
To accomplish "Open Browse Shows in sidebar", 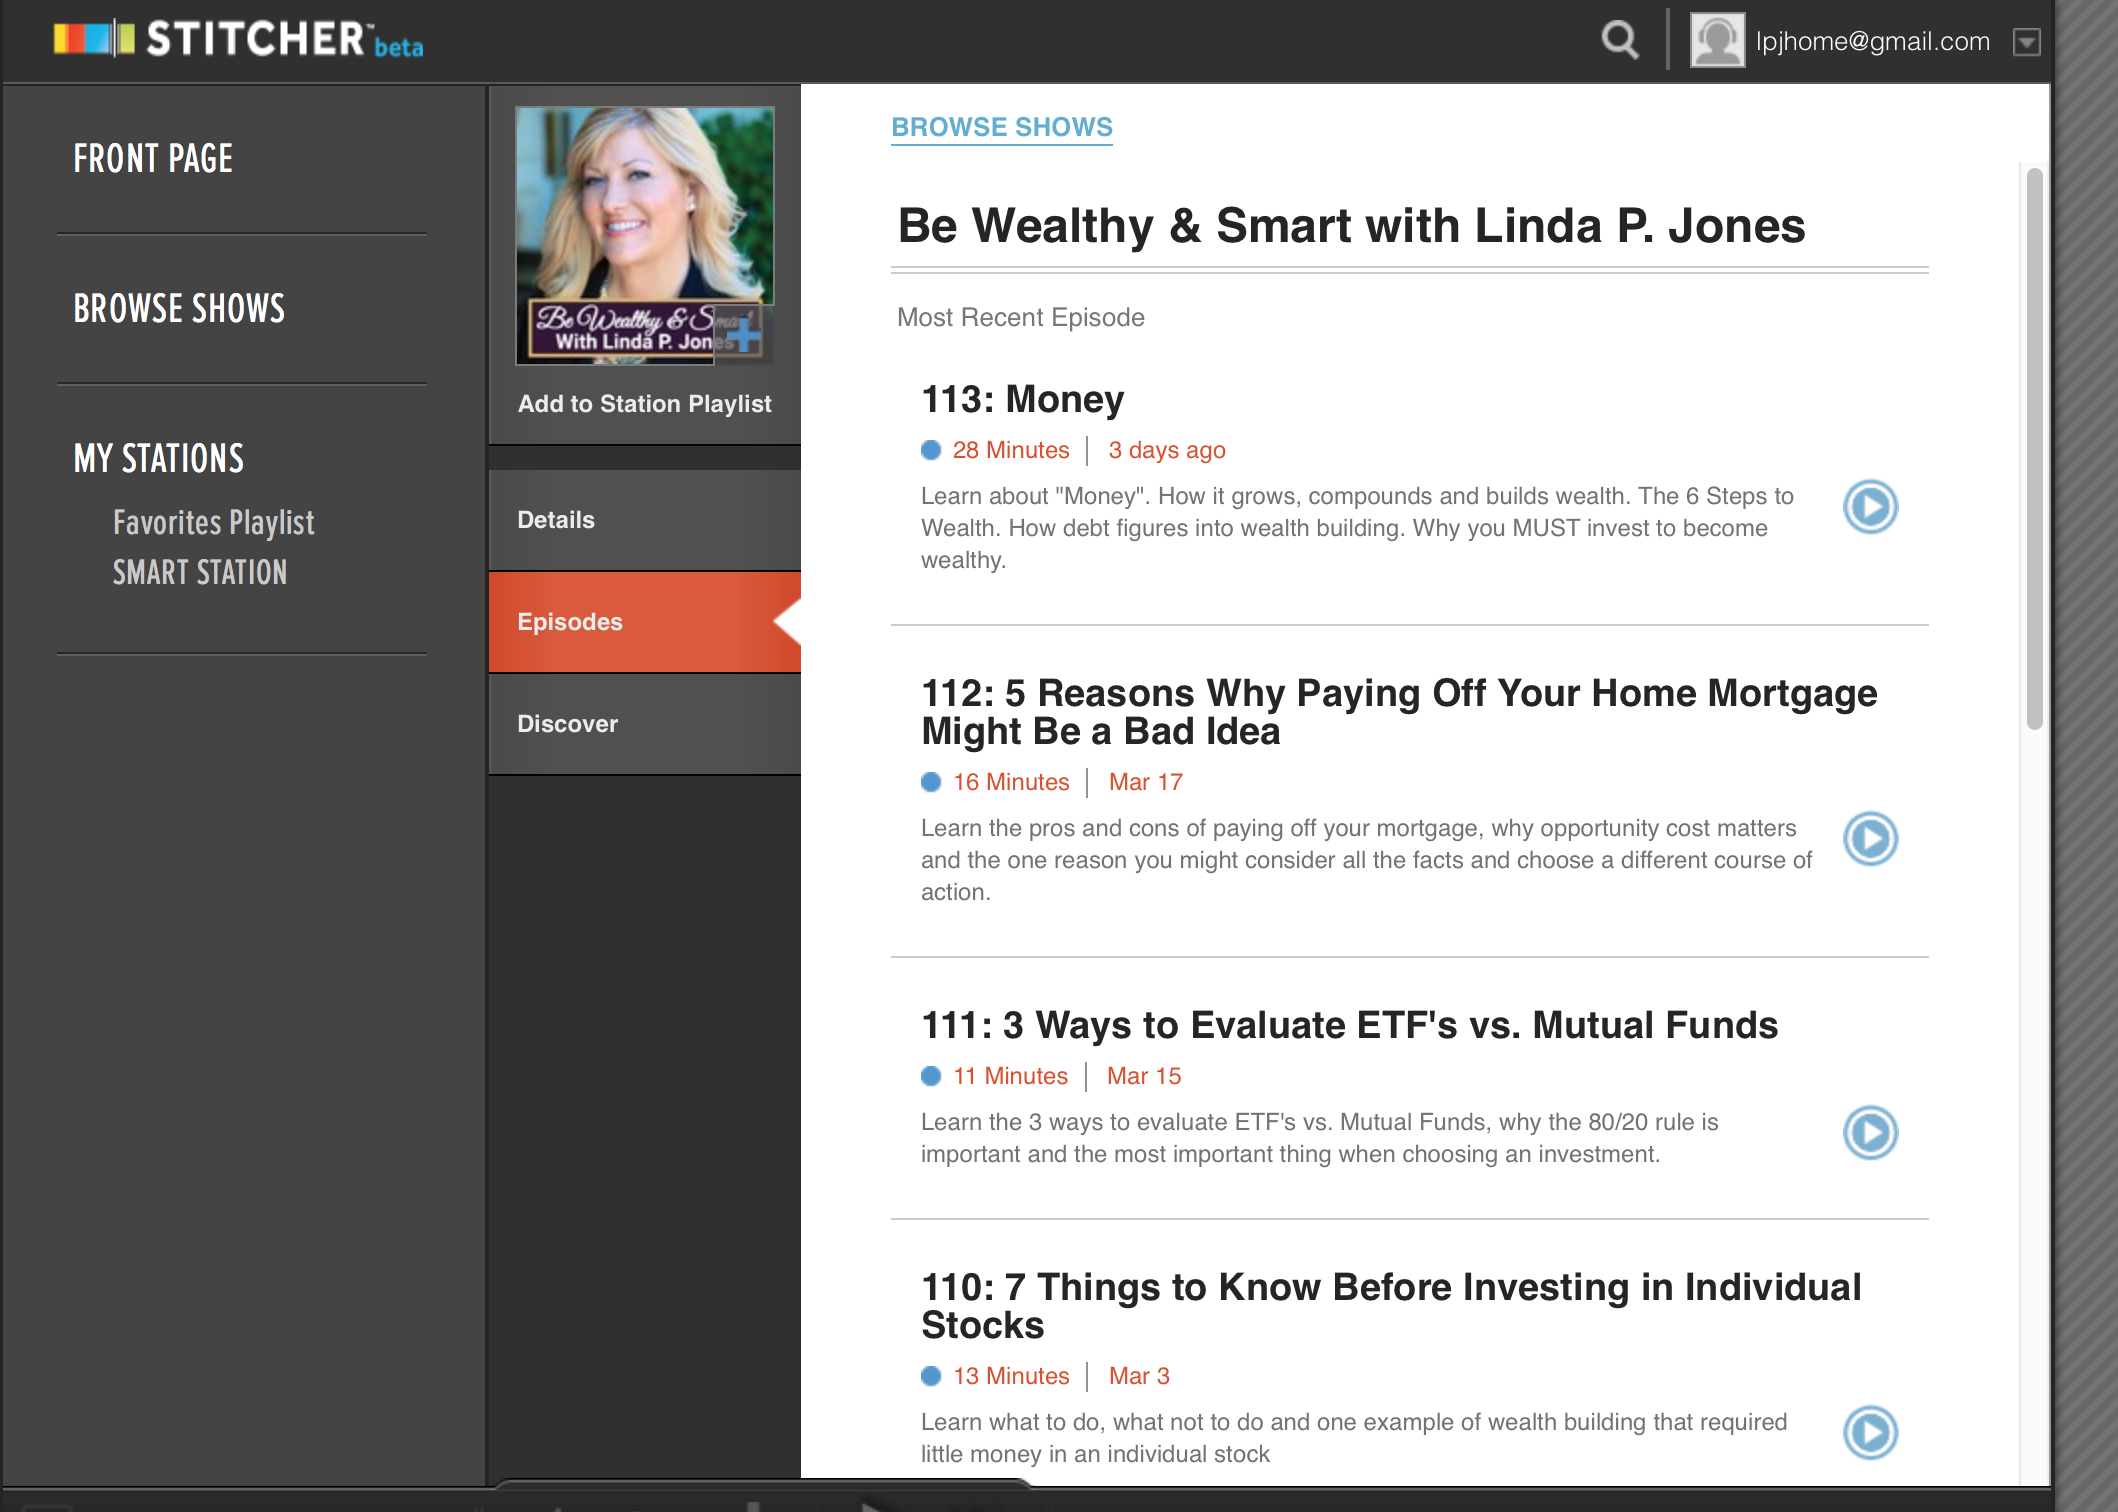I will (x=179, y=308).
